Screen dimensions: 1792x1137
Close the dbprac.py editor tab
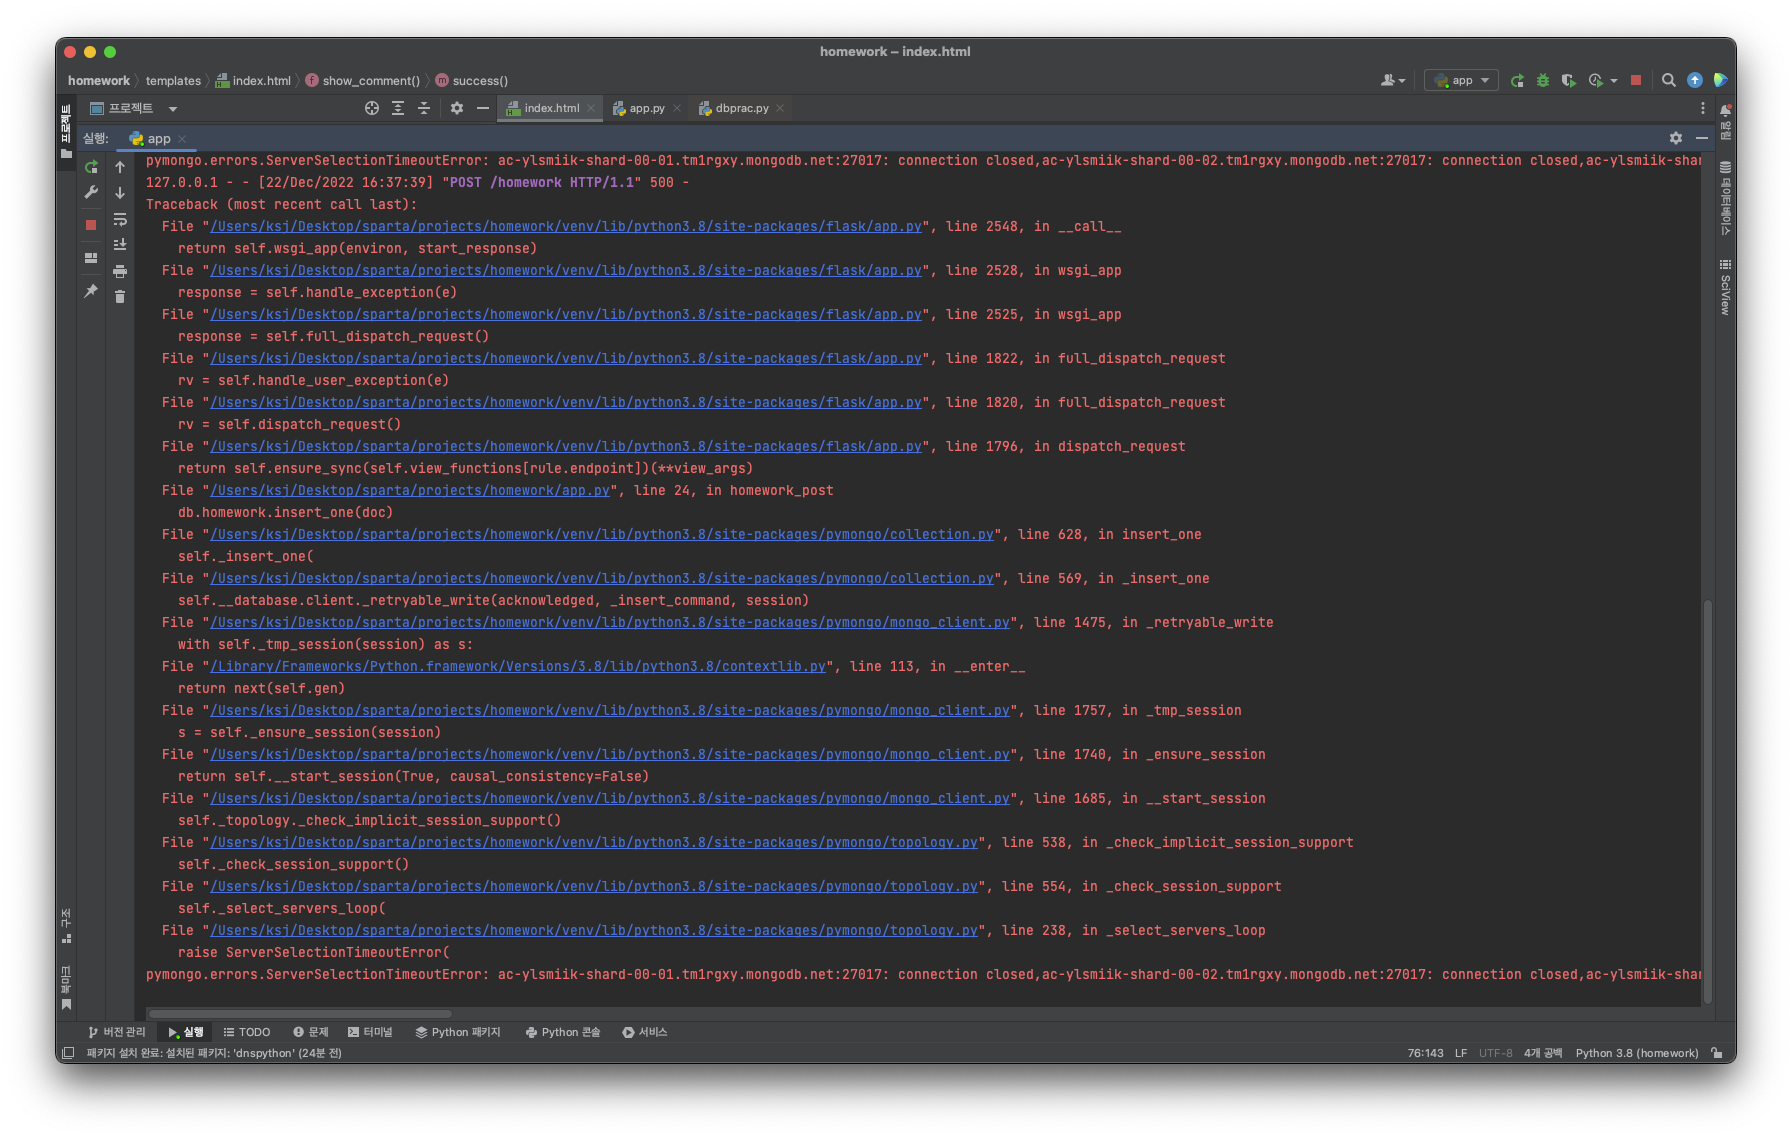click(x=780, y=108)
